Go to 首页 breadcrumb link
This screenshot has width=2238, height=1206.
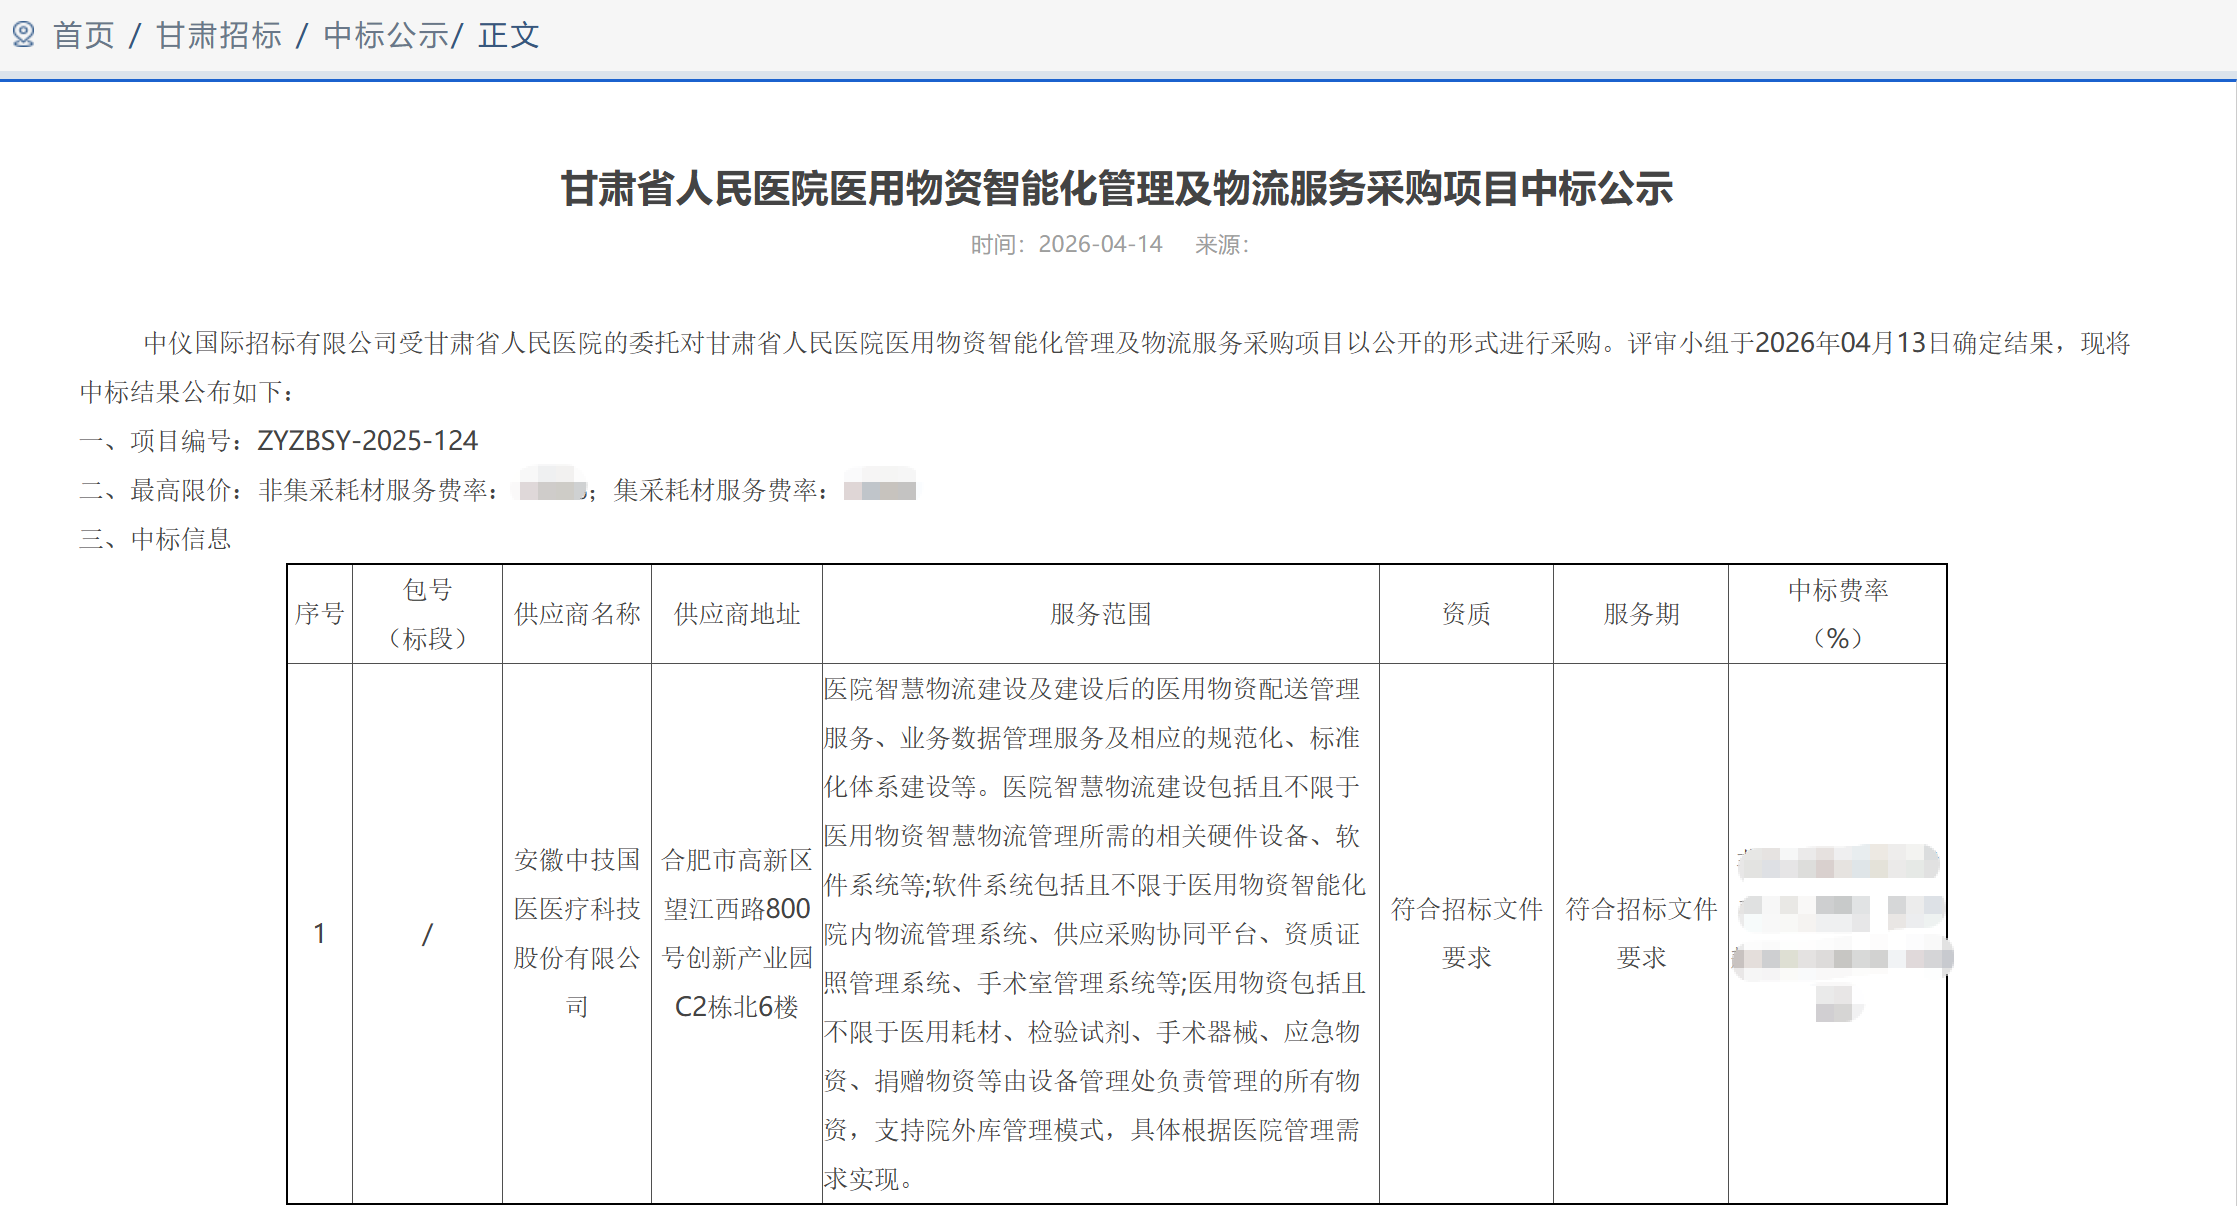[x=84, y=36]
